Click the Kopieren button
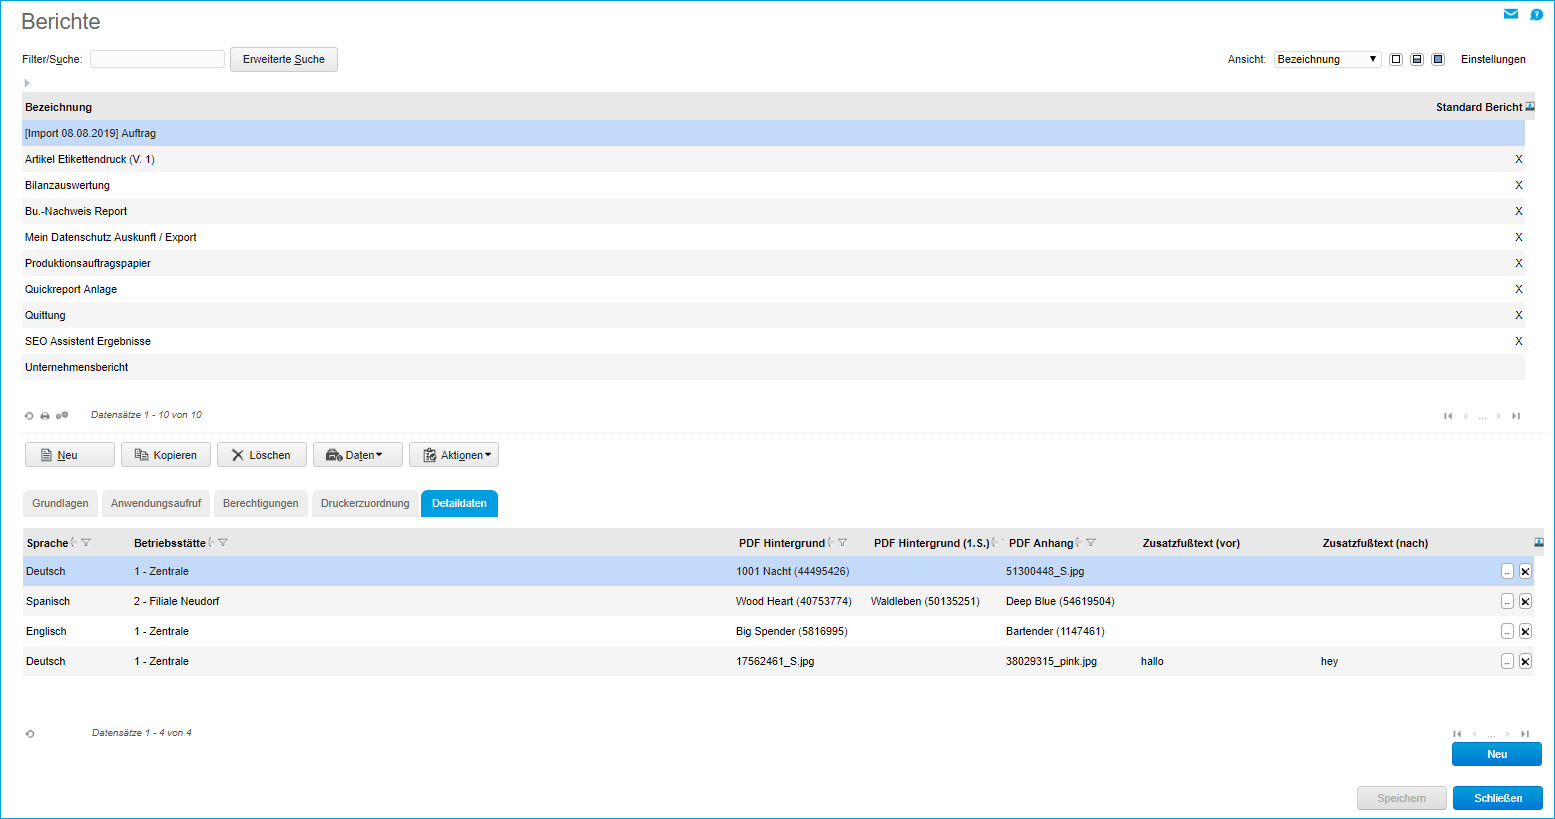 166,455
